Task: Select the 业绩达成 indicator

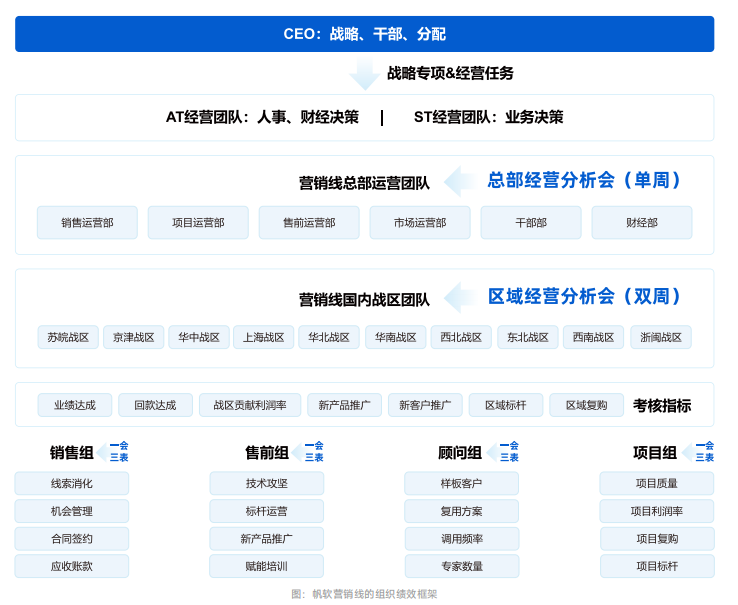Action: [x=75, y=405]
